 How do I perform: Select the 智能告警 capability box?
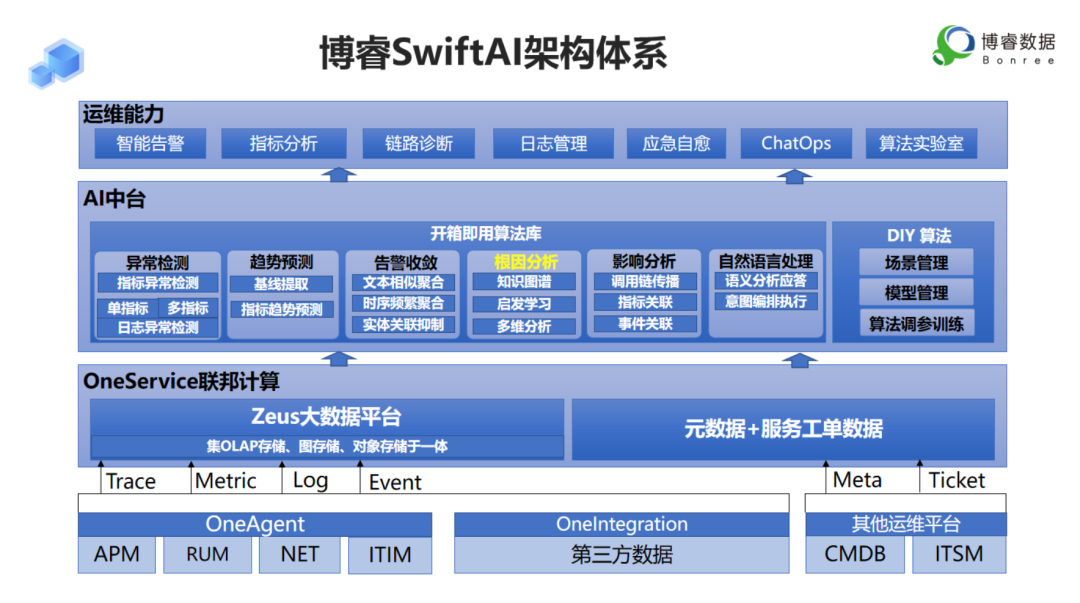[x=150, y=144]
